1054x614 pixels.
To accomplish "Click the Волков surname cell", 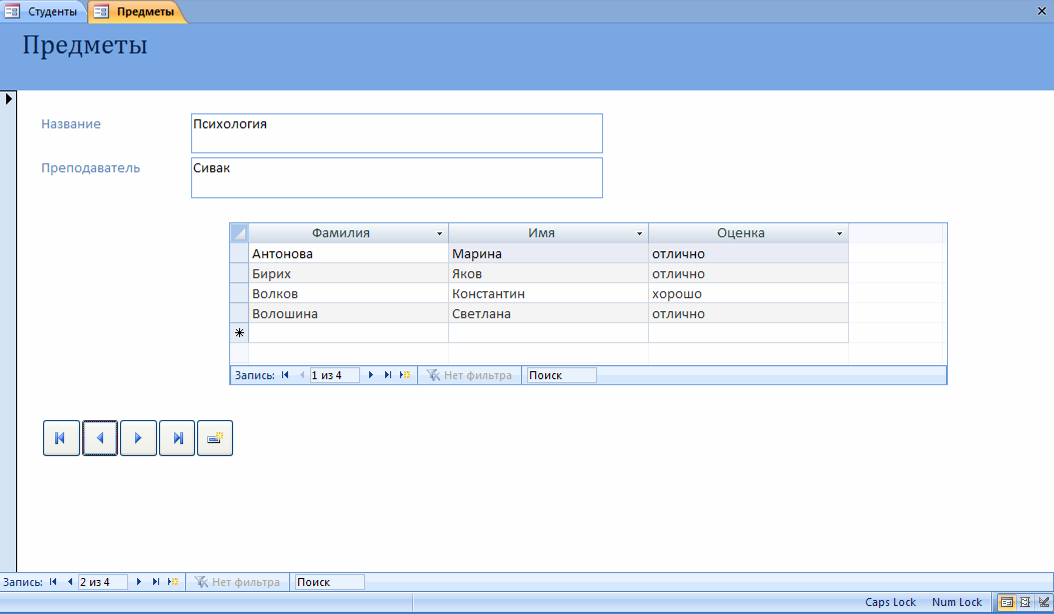I will 348,293.
